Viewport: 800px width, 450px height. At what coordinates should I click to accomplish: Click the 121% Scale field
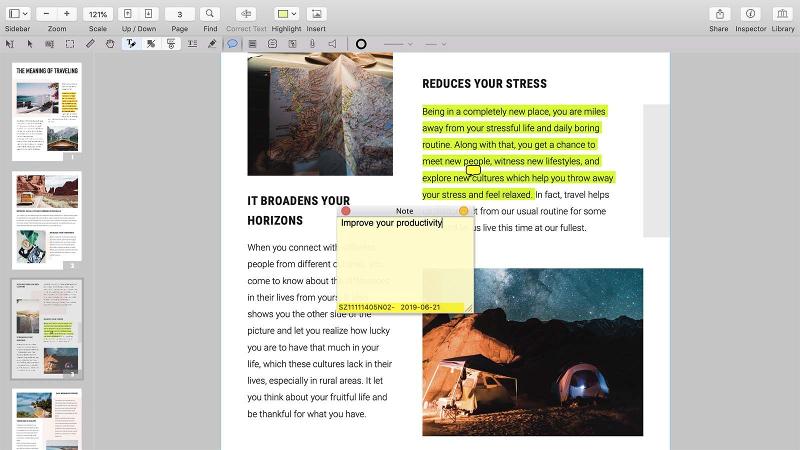tap(97, 14)
